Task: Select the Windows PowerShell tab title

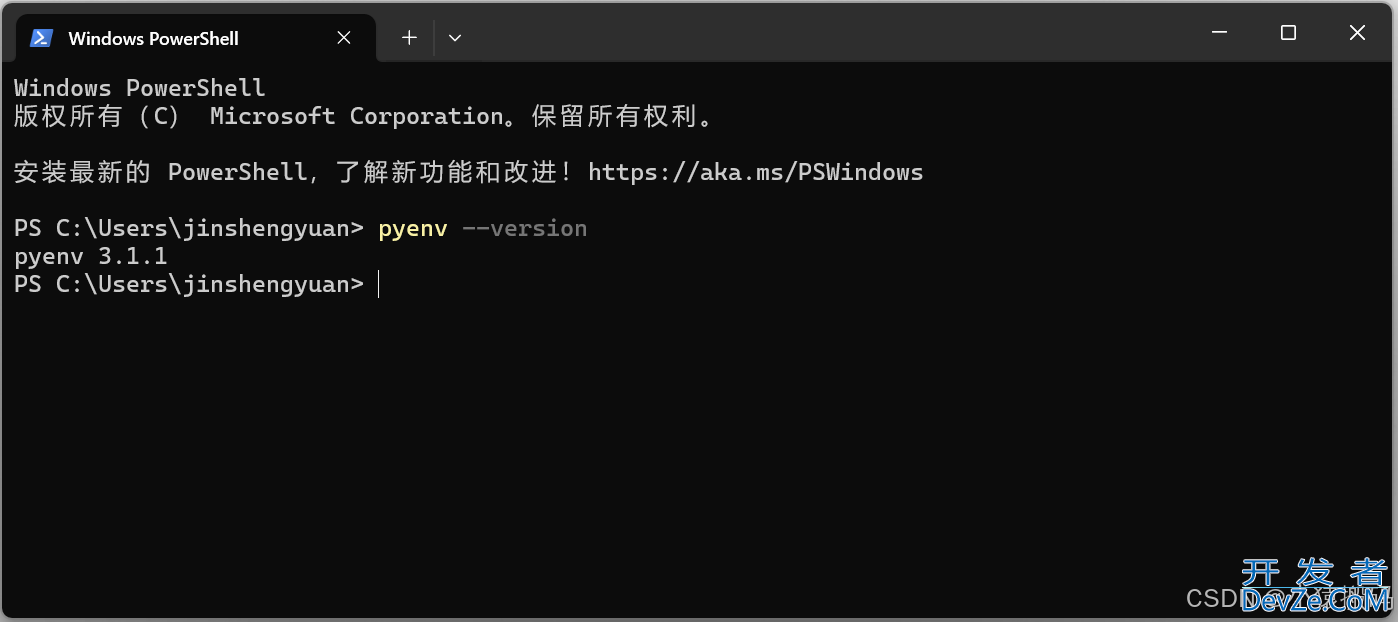Action: click(x=153, y=39)
